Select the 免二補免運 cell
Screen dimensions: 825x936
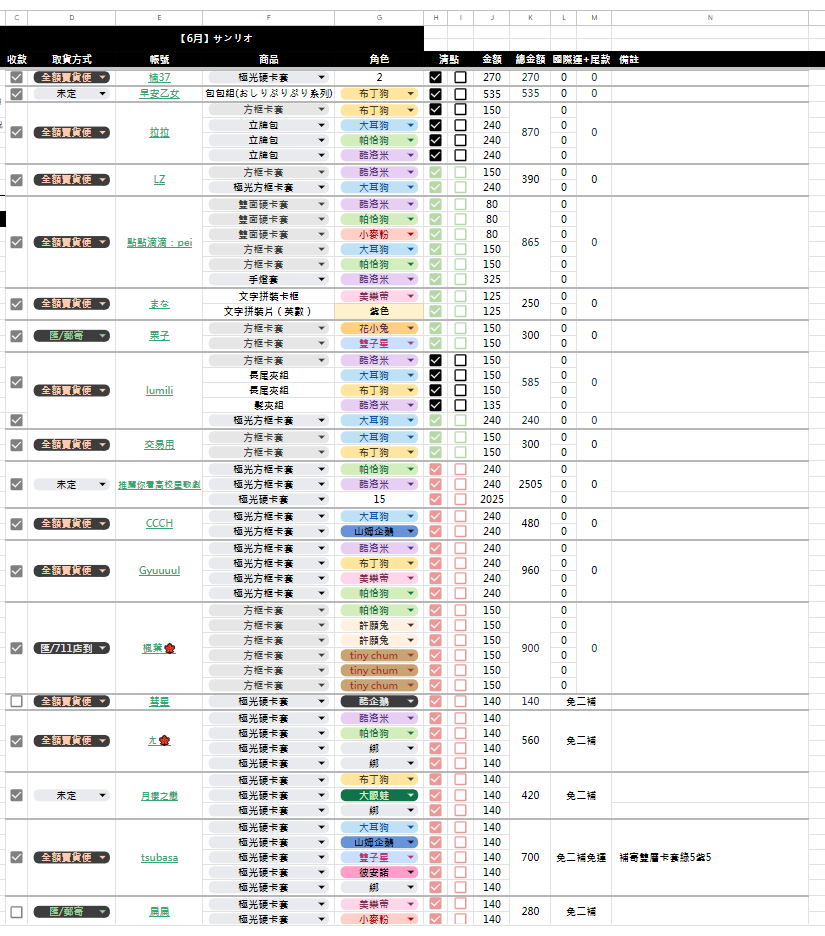[x=581, y=858]
